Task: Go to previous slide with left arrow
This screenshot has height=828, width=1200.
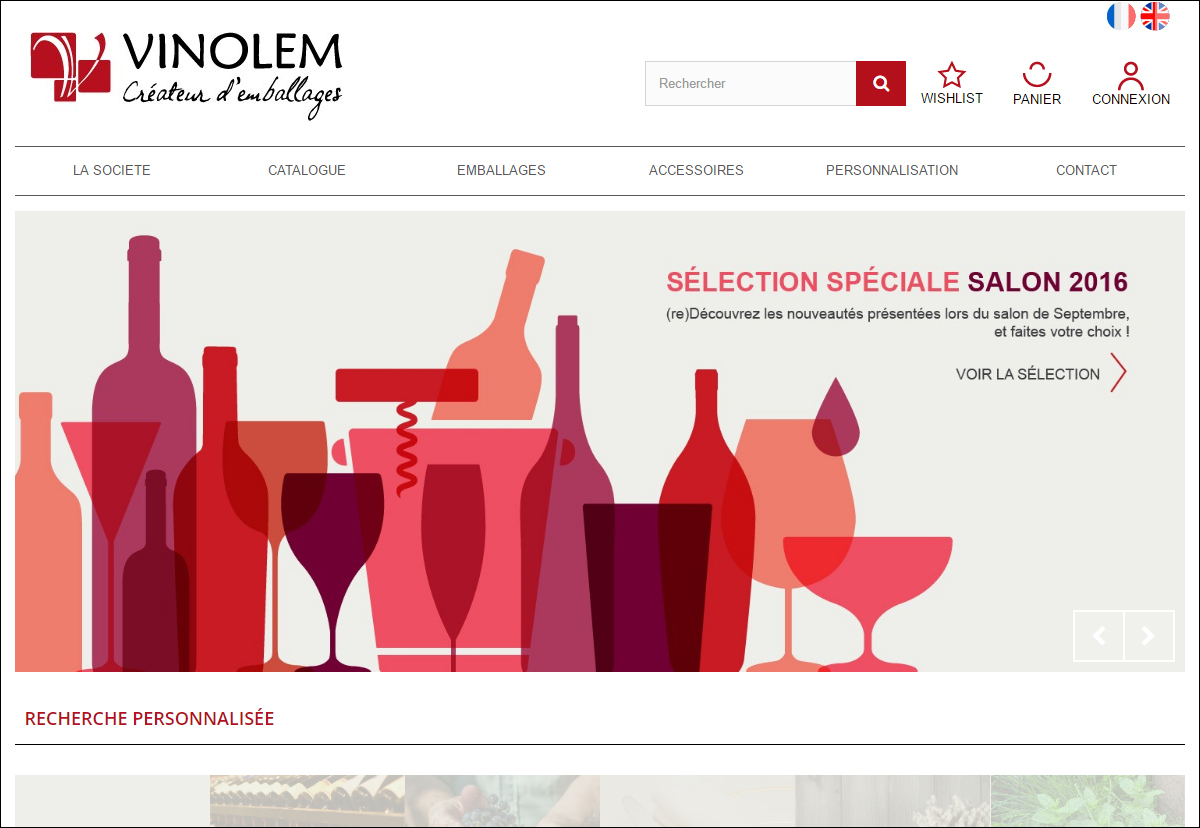Action: pos(1099,636)
